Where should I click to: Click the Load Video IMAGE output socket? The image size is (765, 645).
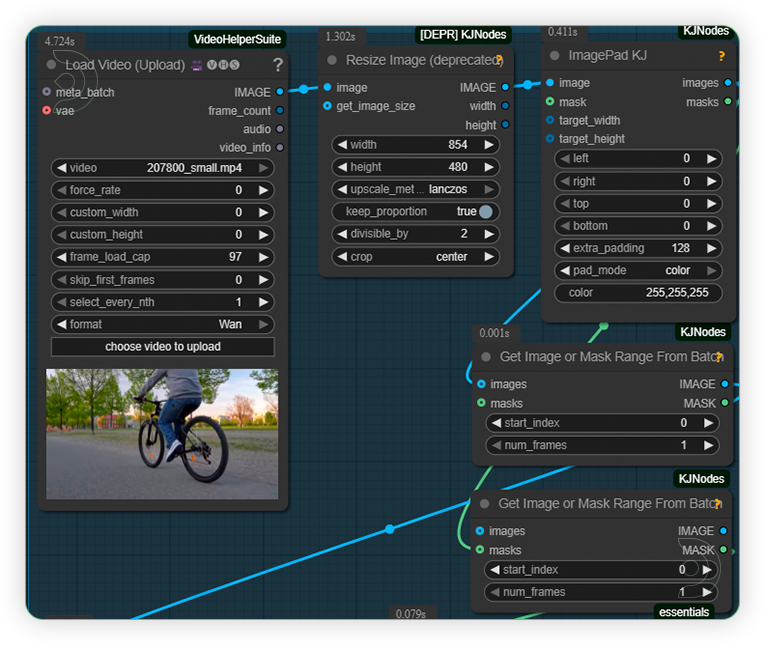[280, 92]
